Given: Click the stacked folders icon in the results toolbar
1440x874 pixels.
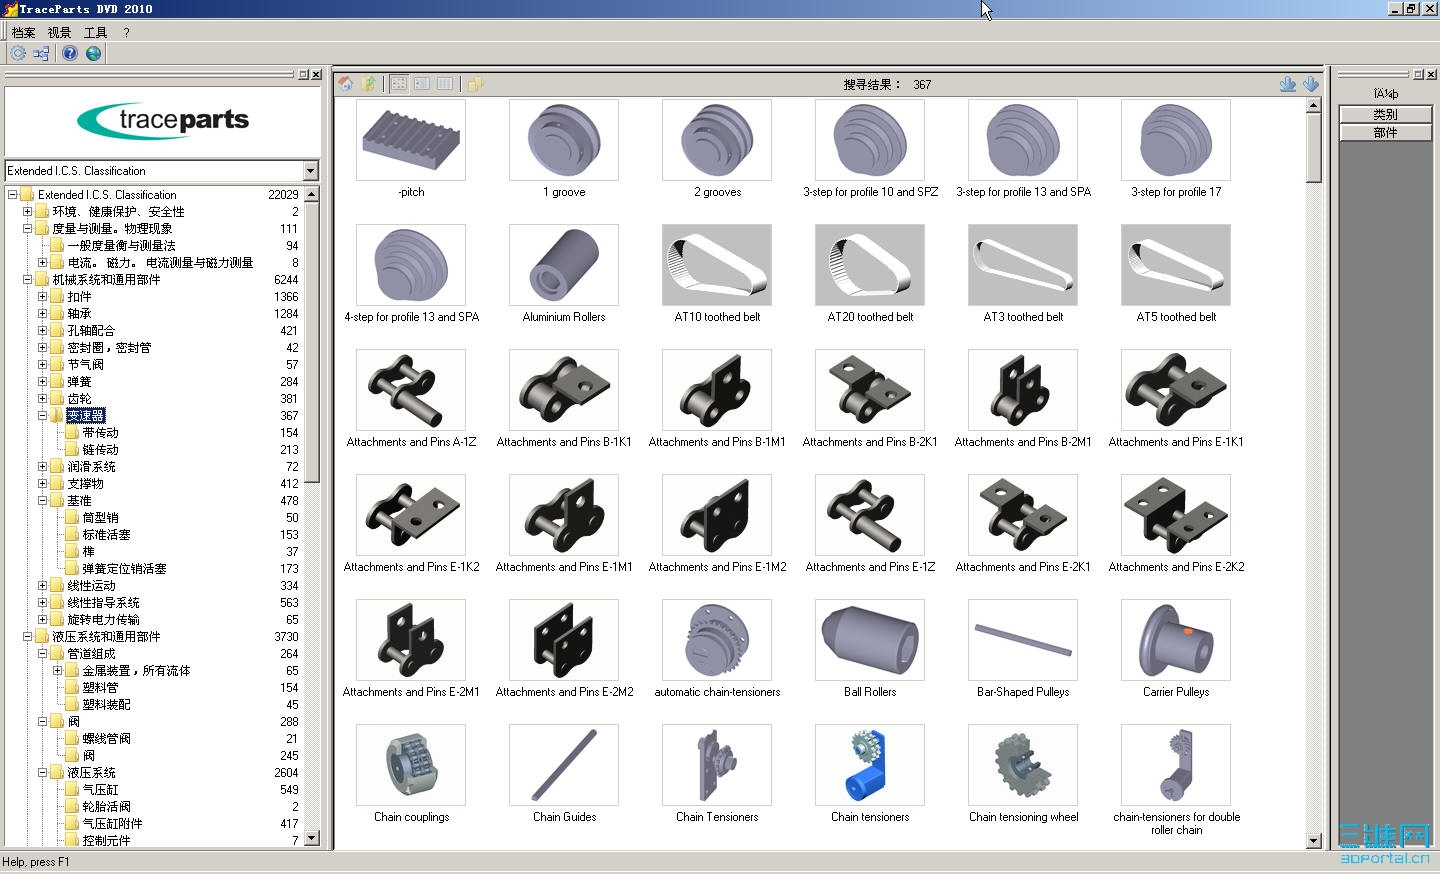Looking at the screenshot, I should [x=476, y=84].
